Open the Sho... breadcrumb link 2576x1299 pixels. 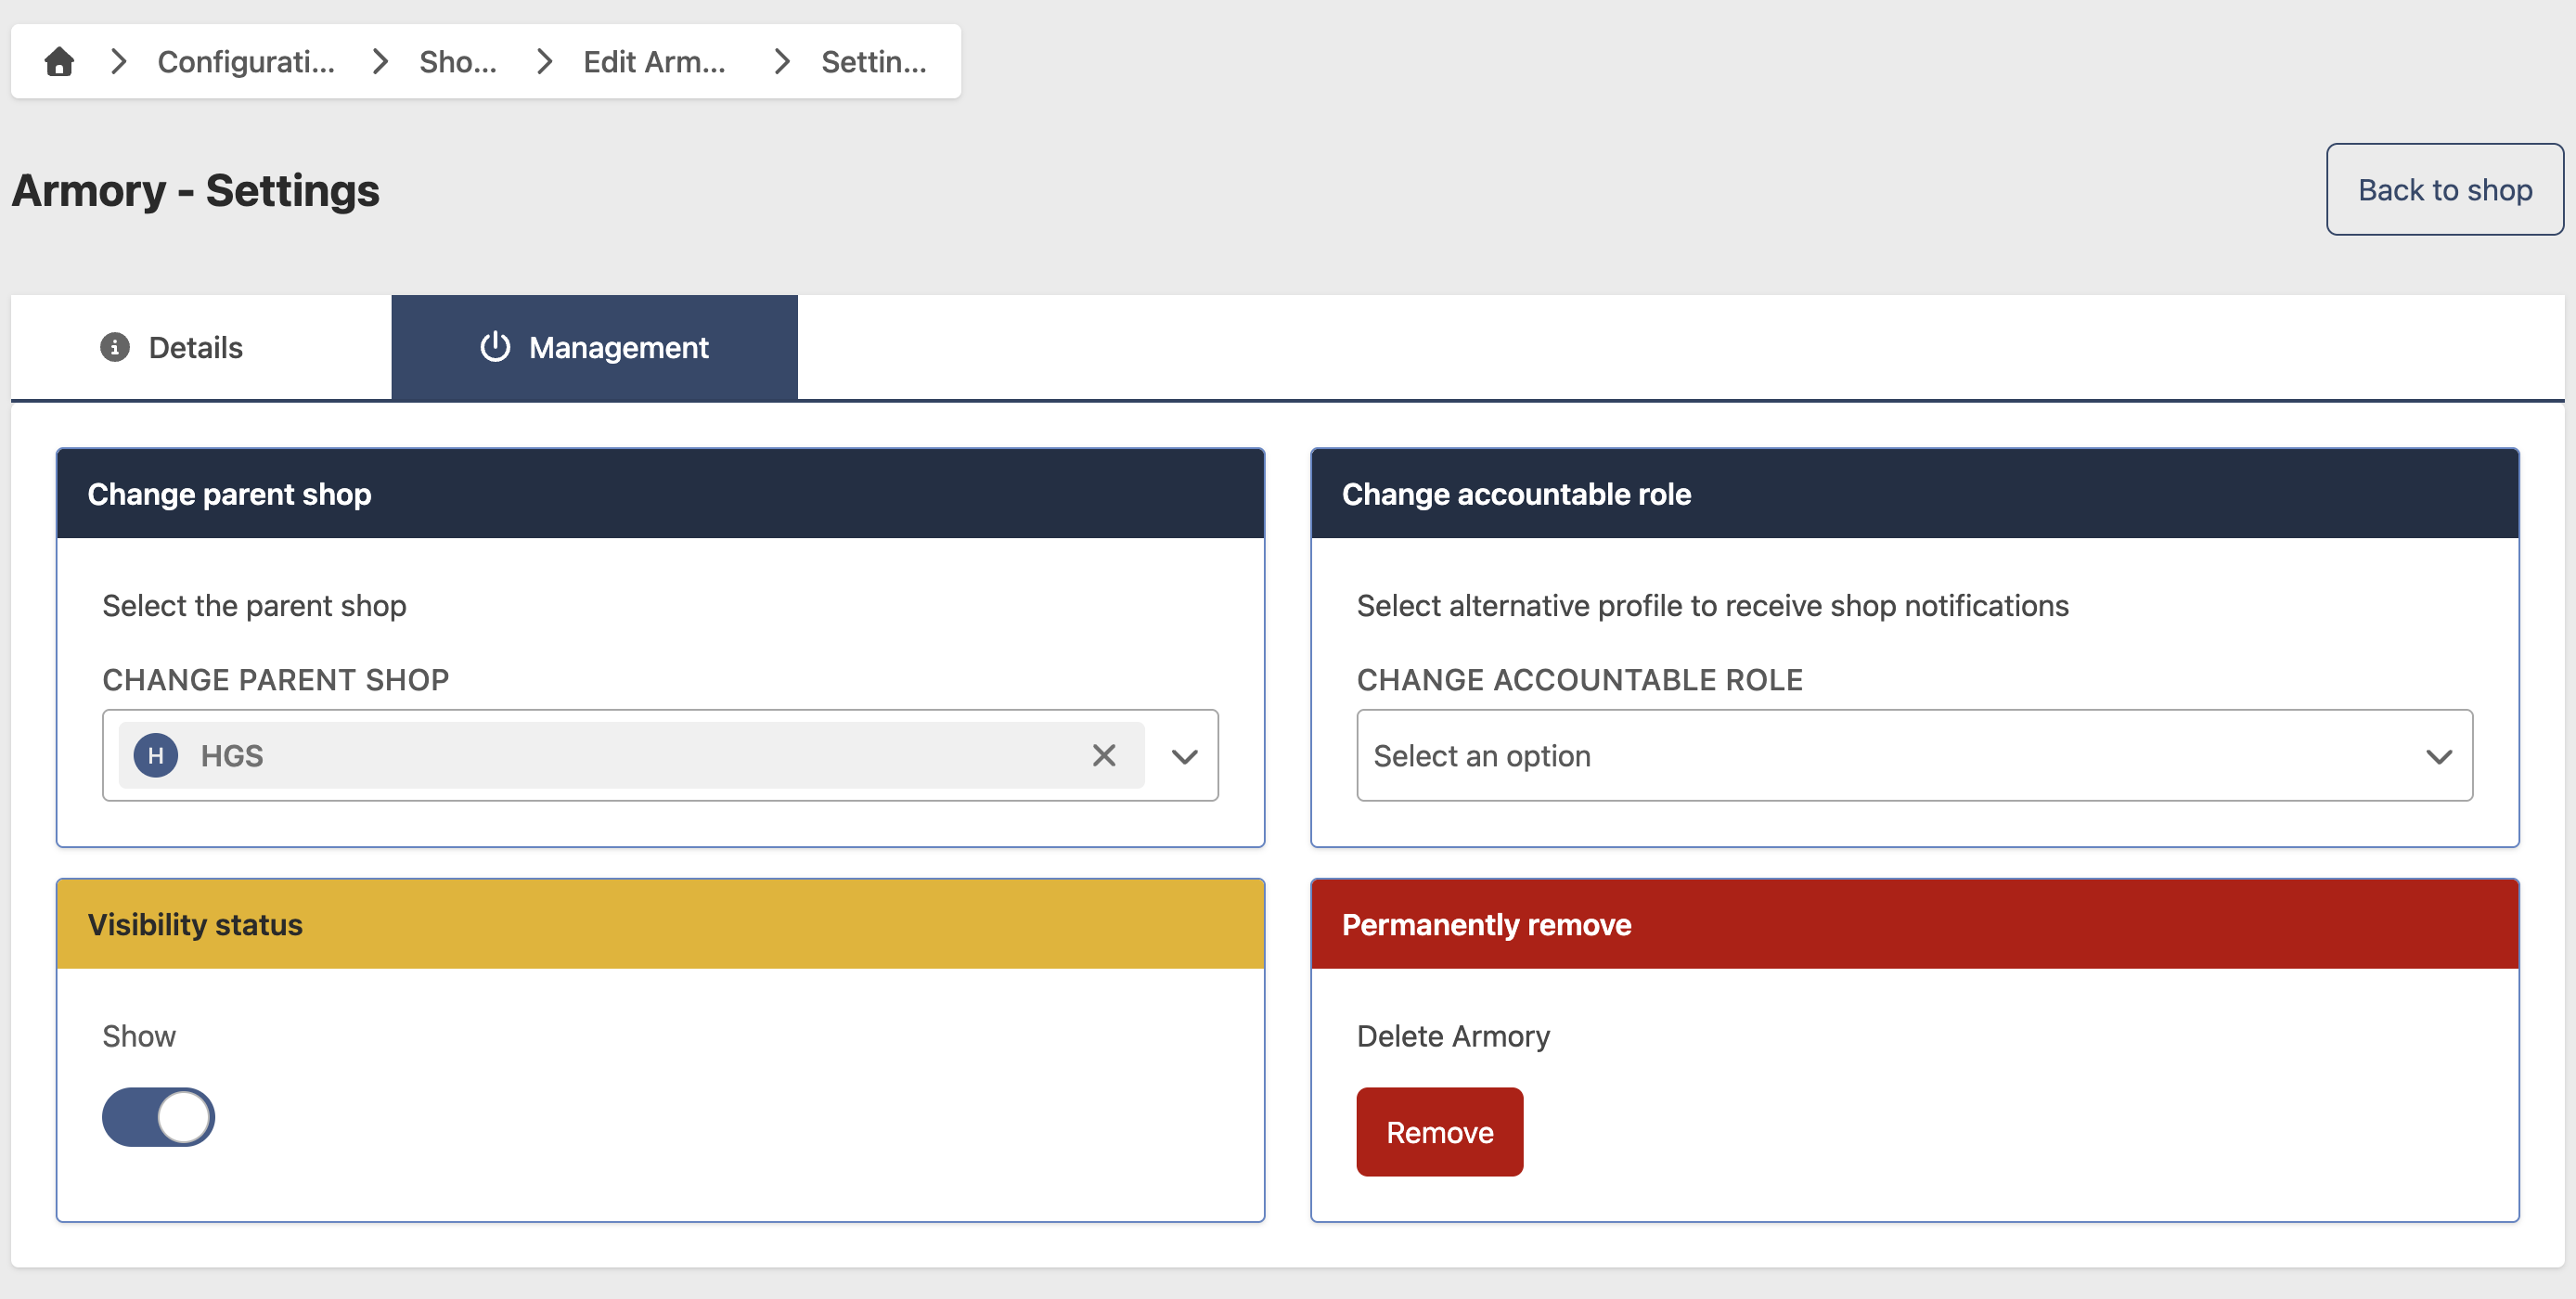click(x=458, y=62)
